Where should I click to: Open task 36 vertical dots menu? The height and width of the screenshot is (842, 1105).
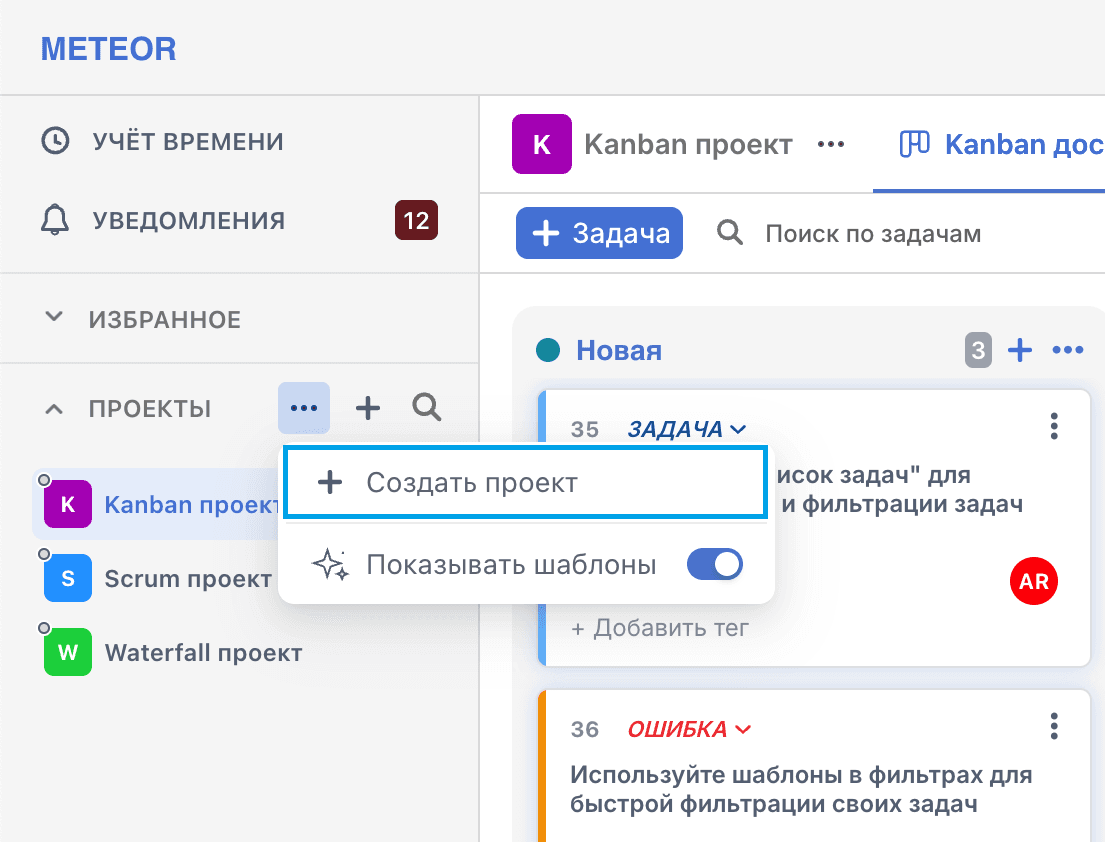coord(1054,726)
